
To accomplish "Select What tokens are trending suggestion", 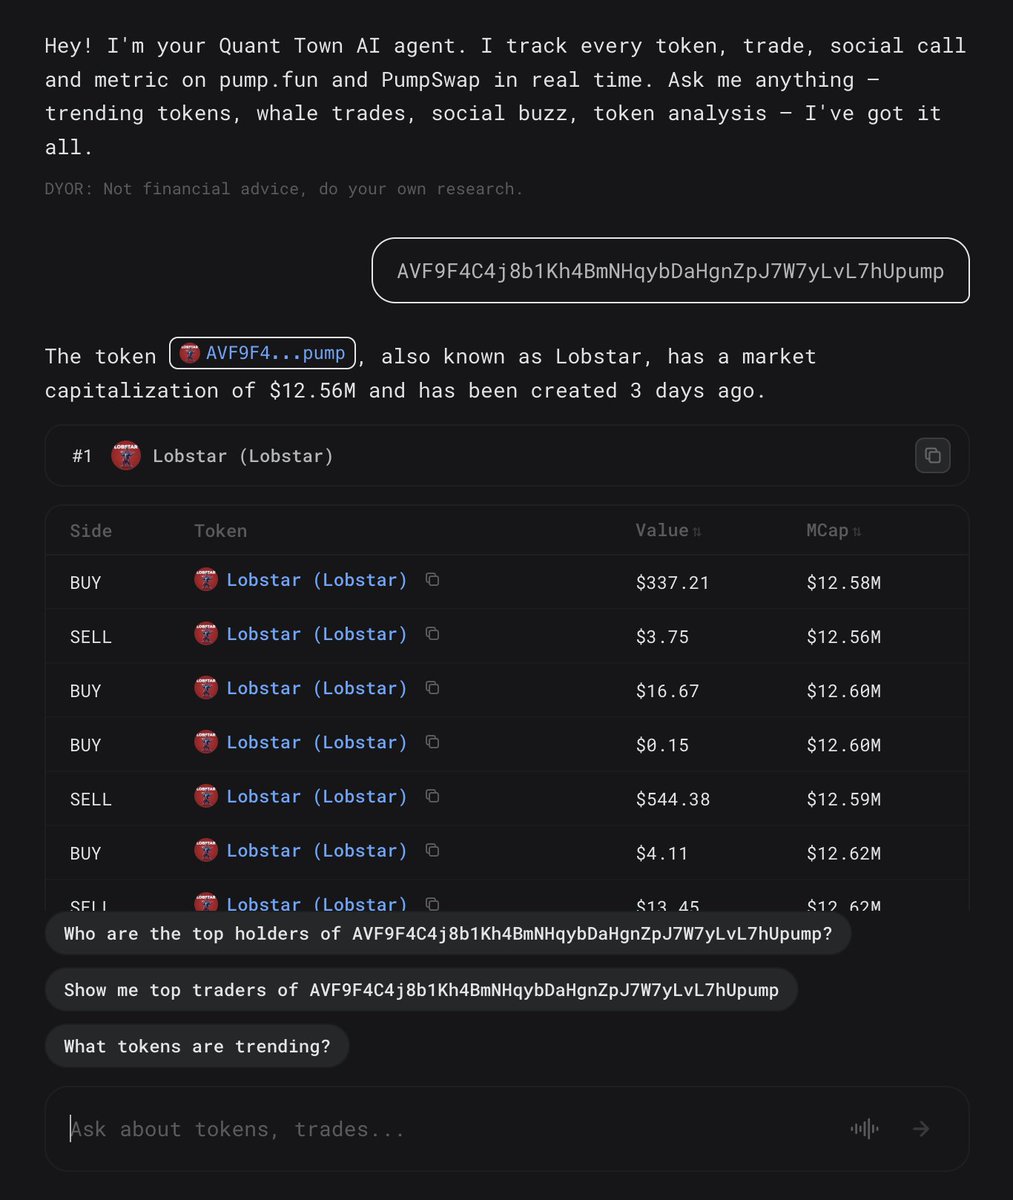I will (x=197, y=1046).
